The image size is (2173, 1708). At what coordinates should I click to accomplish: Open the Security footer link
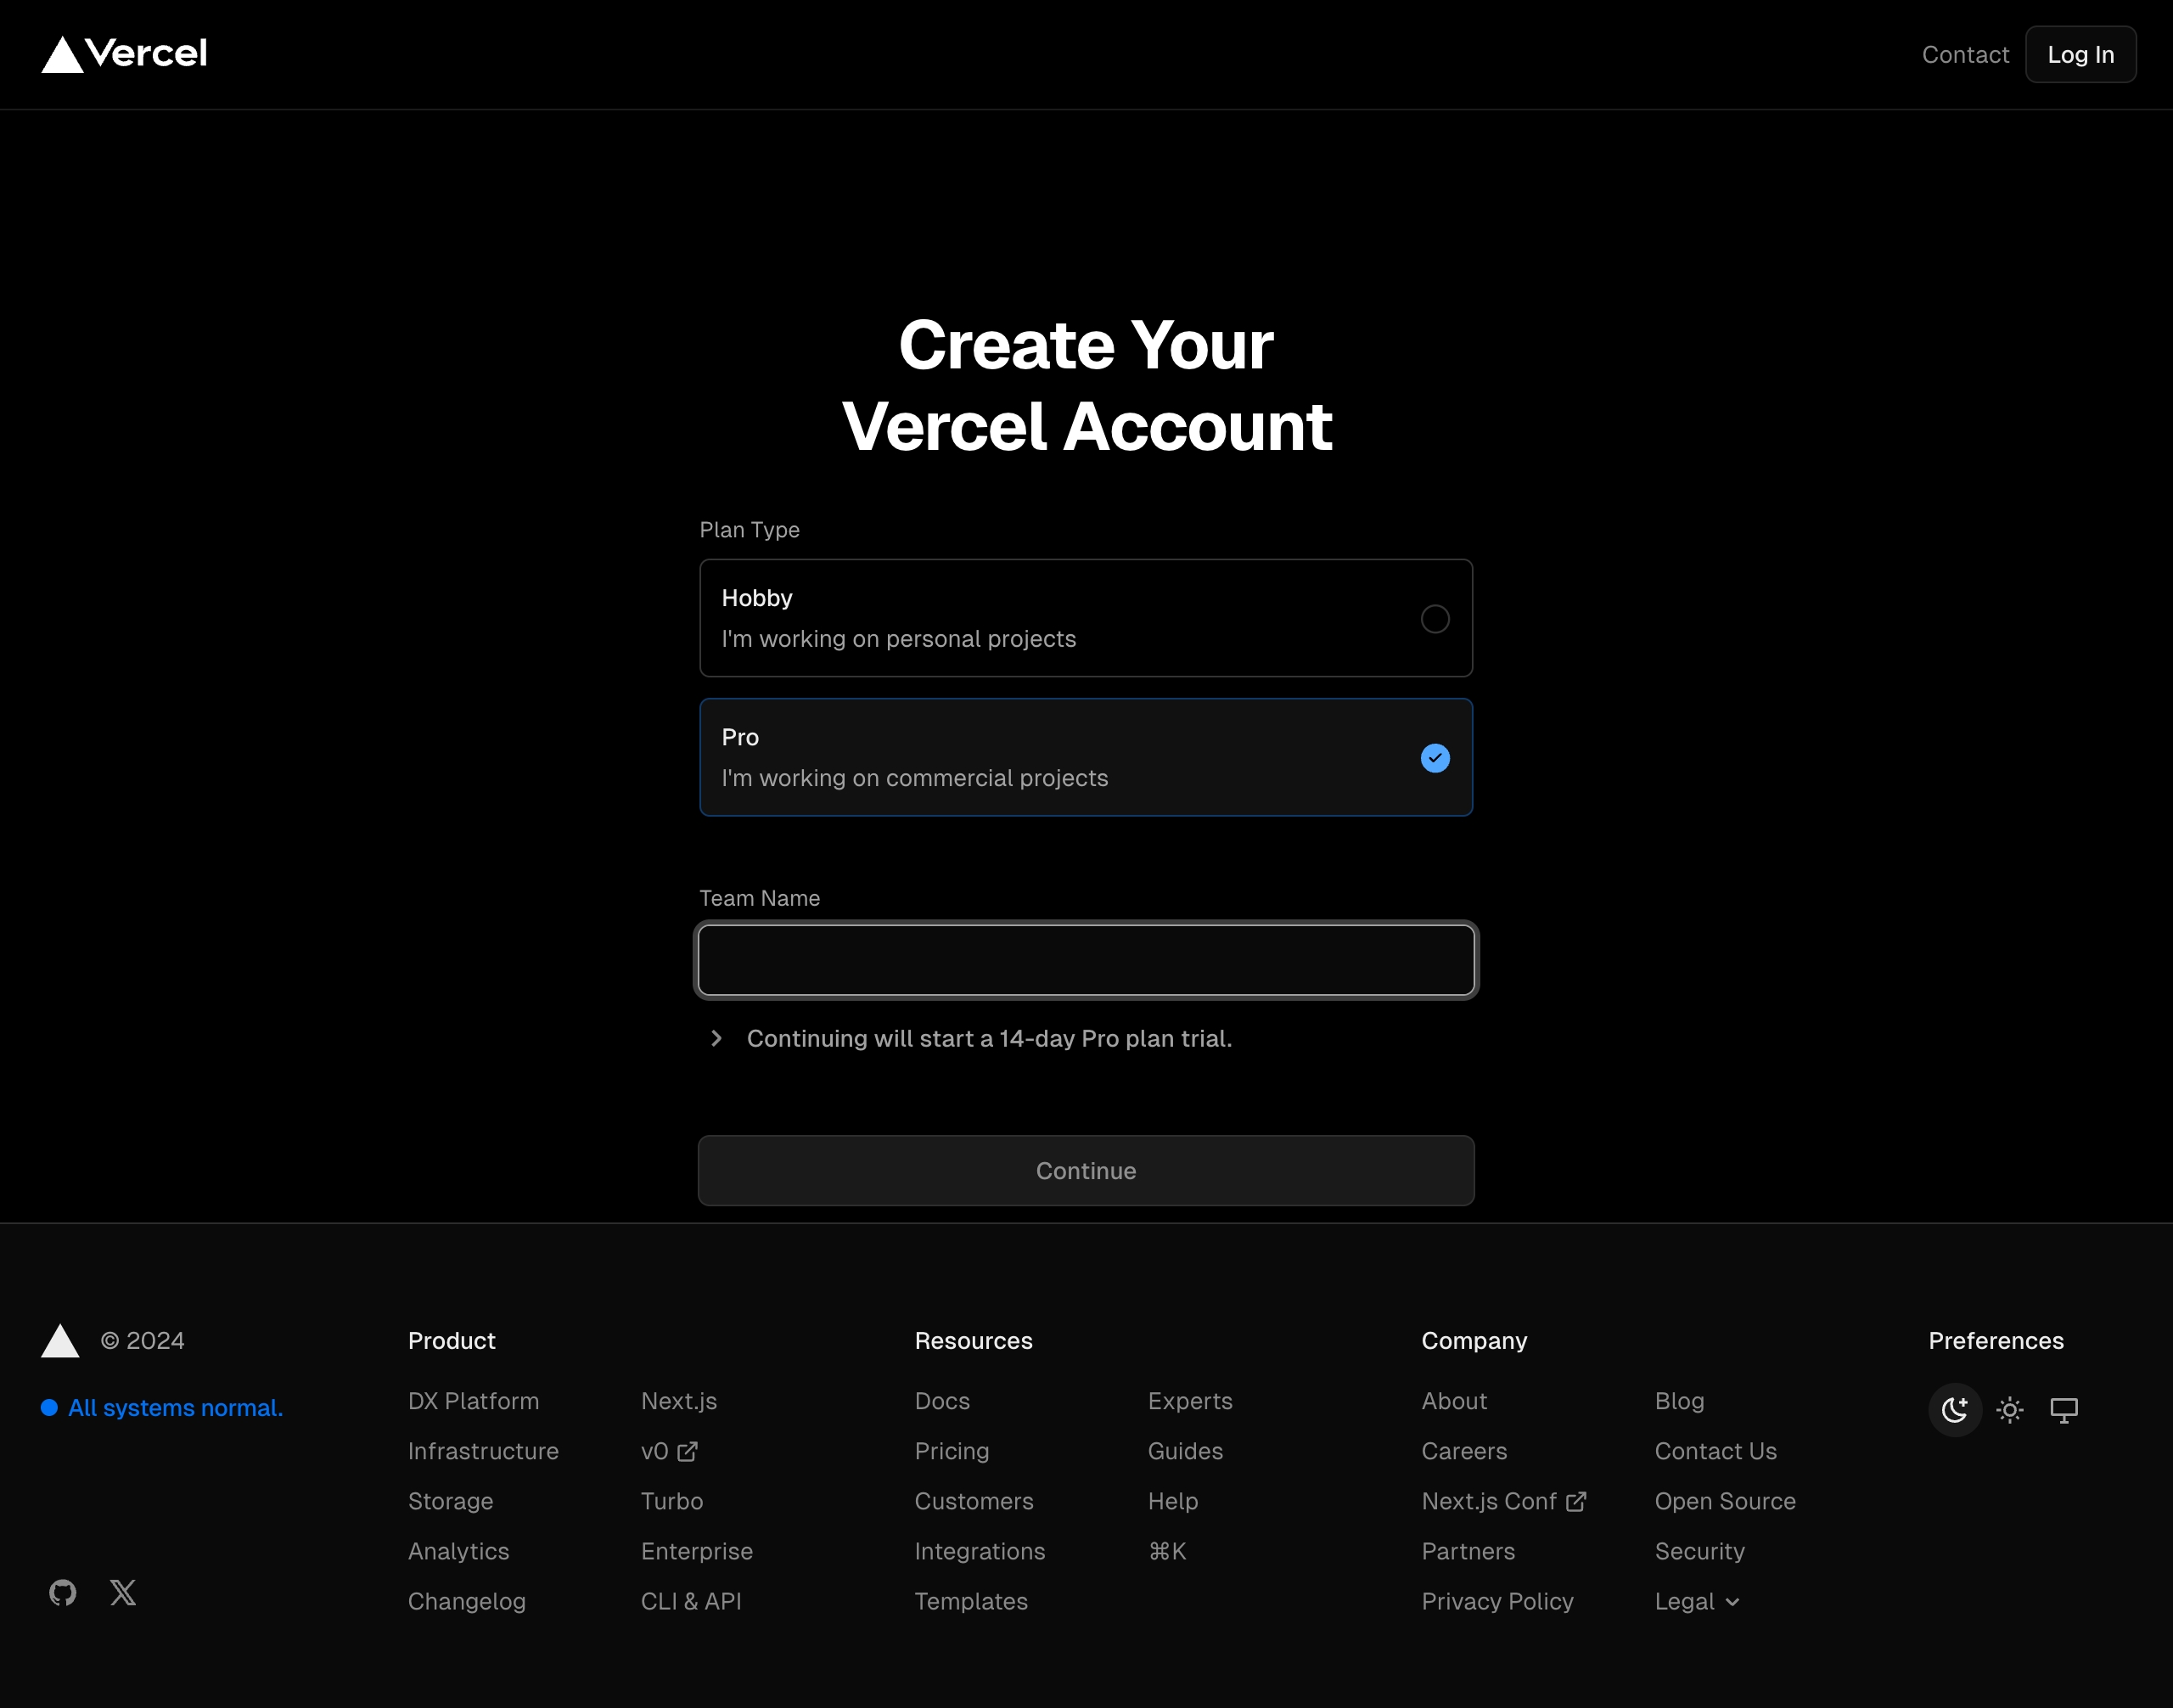[x=1700, y=1551]
